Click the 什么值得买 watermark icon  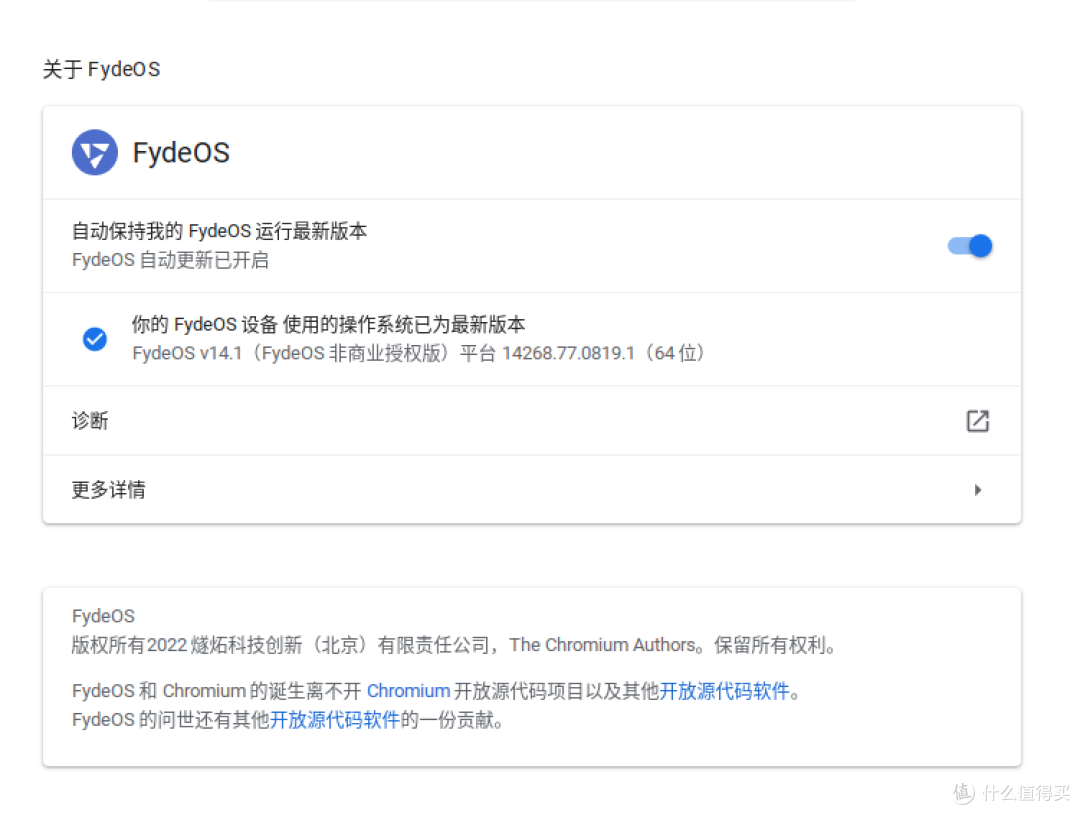point(961,794)
